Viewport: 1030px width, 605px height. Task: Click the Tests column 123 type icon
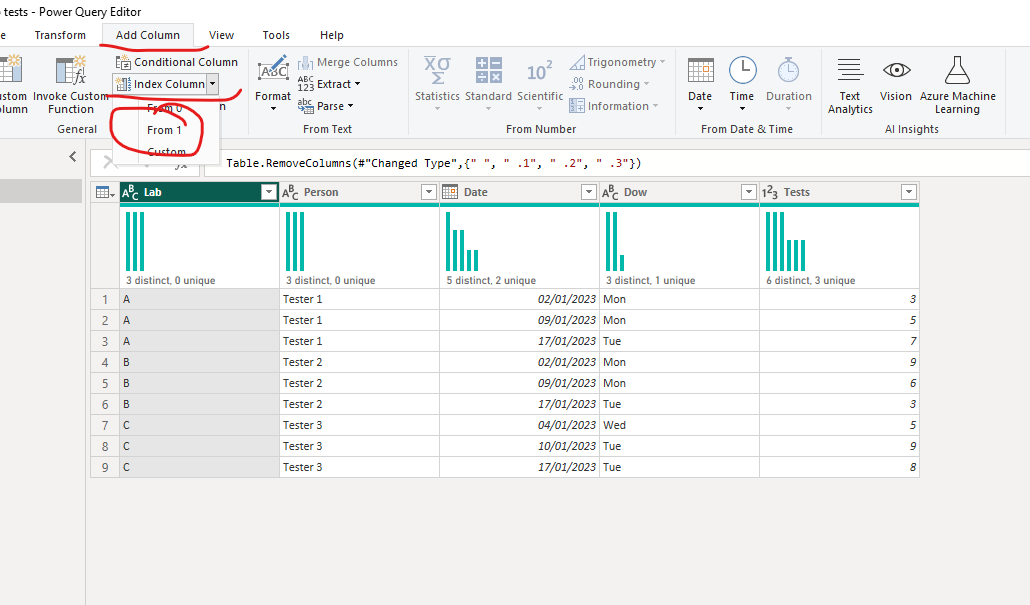coord(770,192)
